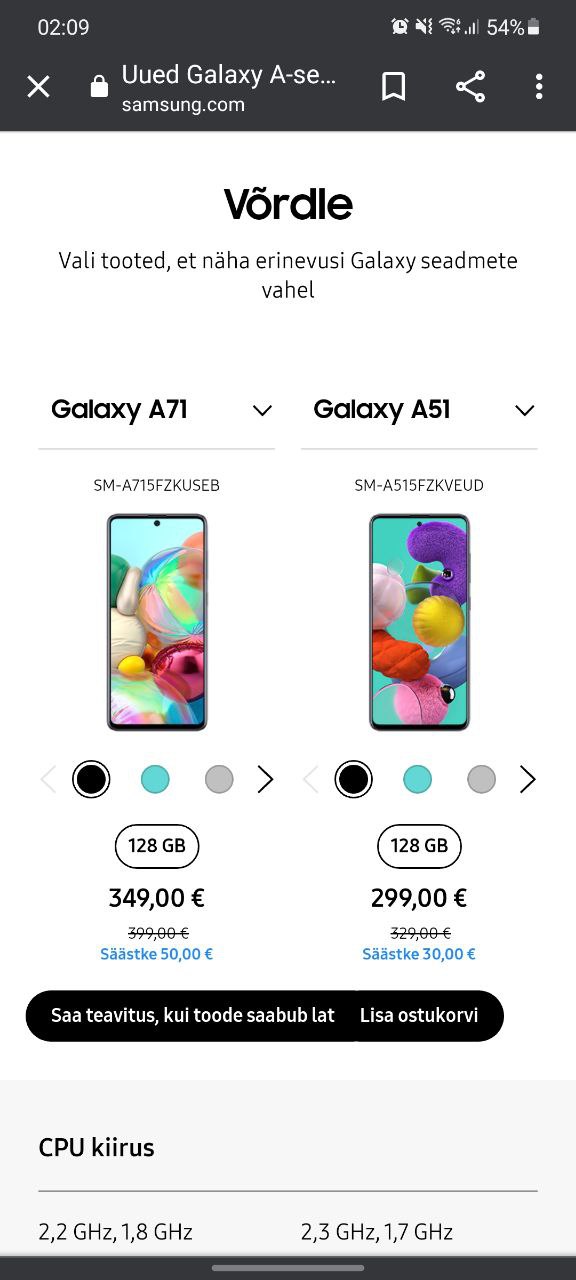
Task: Select black color for Galaxy A71
Action: (x=91, y=779)
